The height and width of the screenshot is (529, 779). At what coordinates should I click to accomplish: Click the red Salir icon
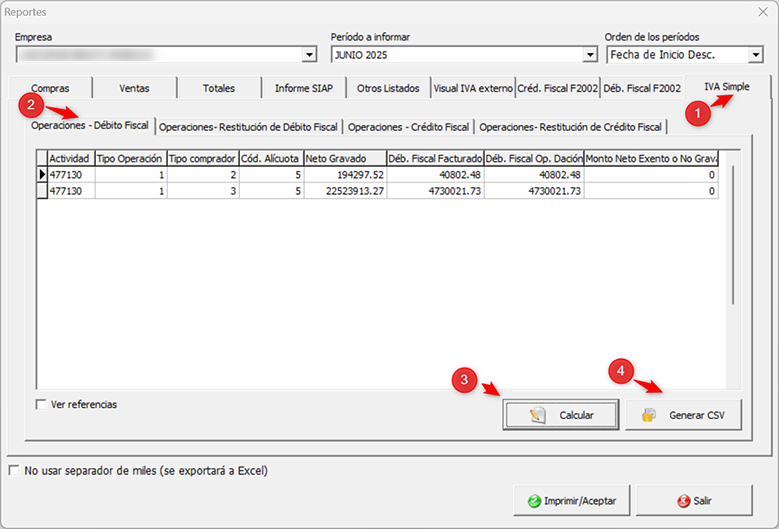pos(683,500)
